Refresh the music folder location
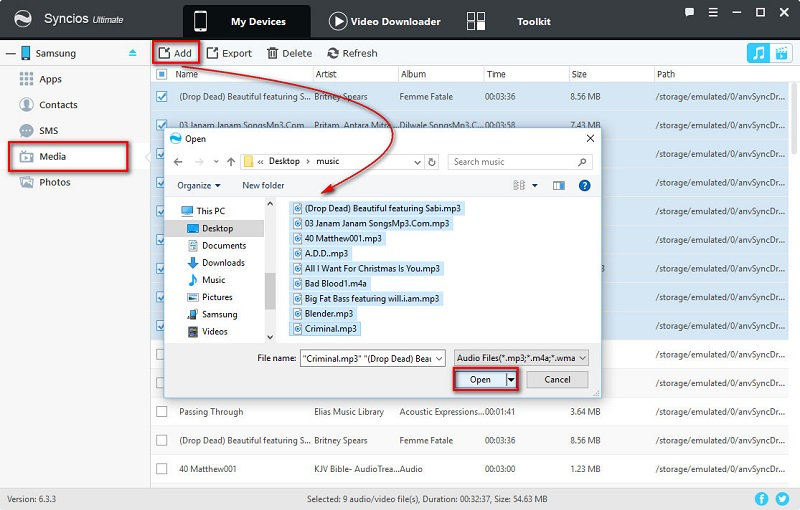The image size is (800, 510). [x=432, y=162]
